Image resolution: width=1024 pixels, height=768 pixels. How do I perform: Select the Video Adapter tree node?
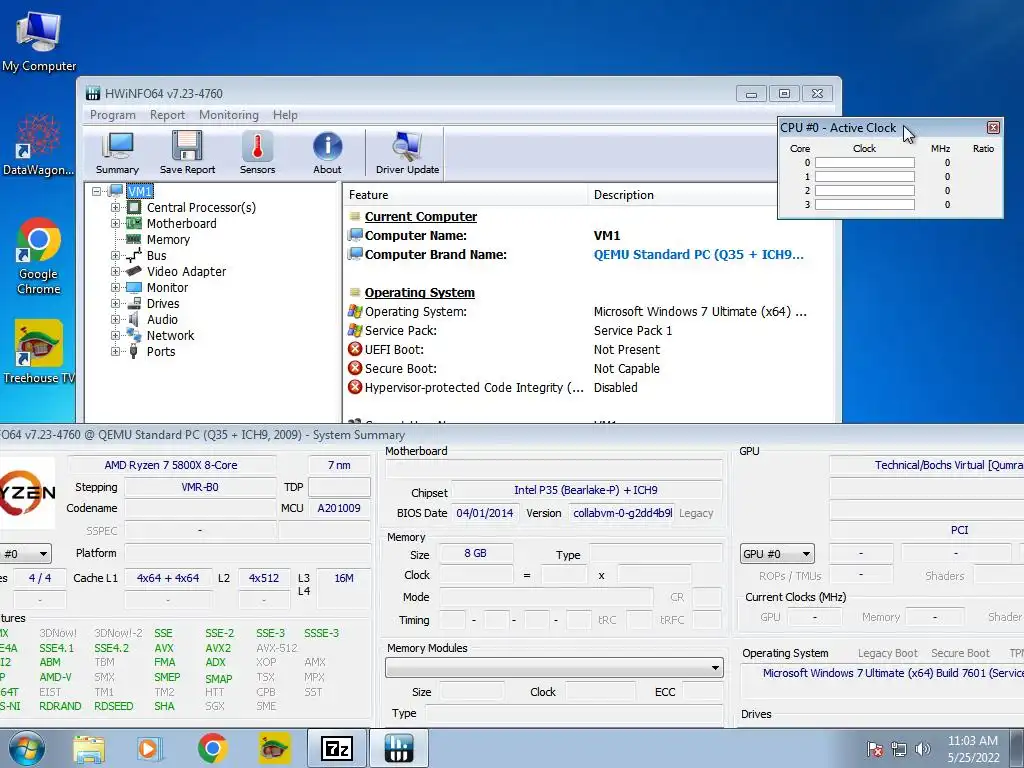[x=186, y=272]
